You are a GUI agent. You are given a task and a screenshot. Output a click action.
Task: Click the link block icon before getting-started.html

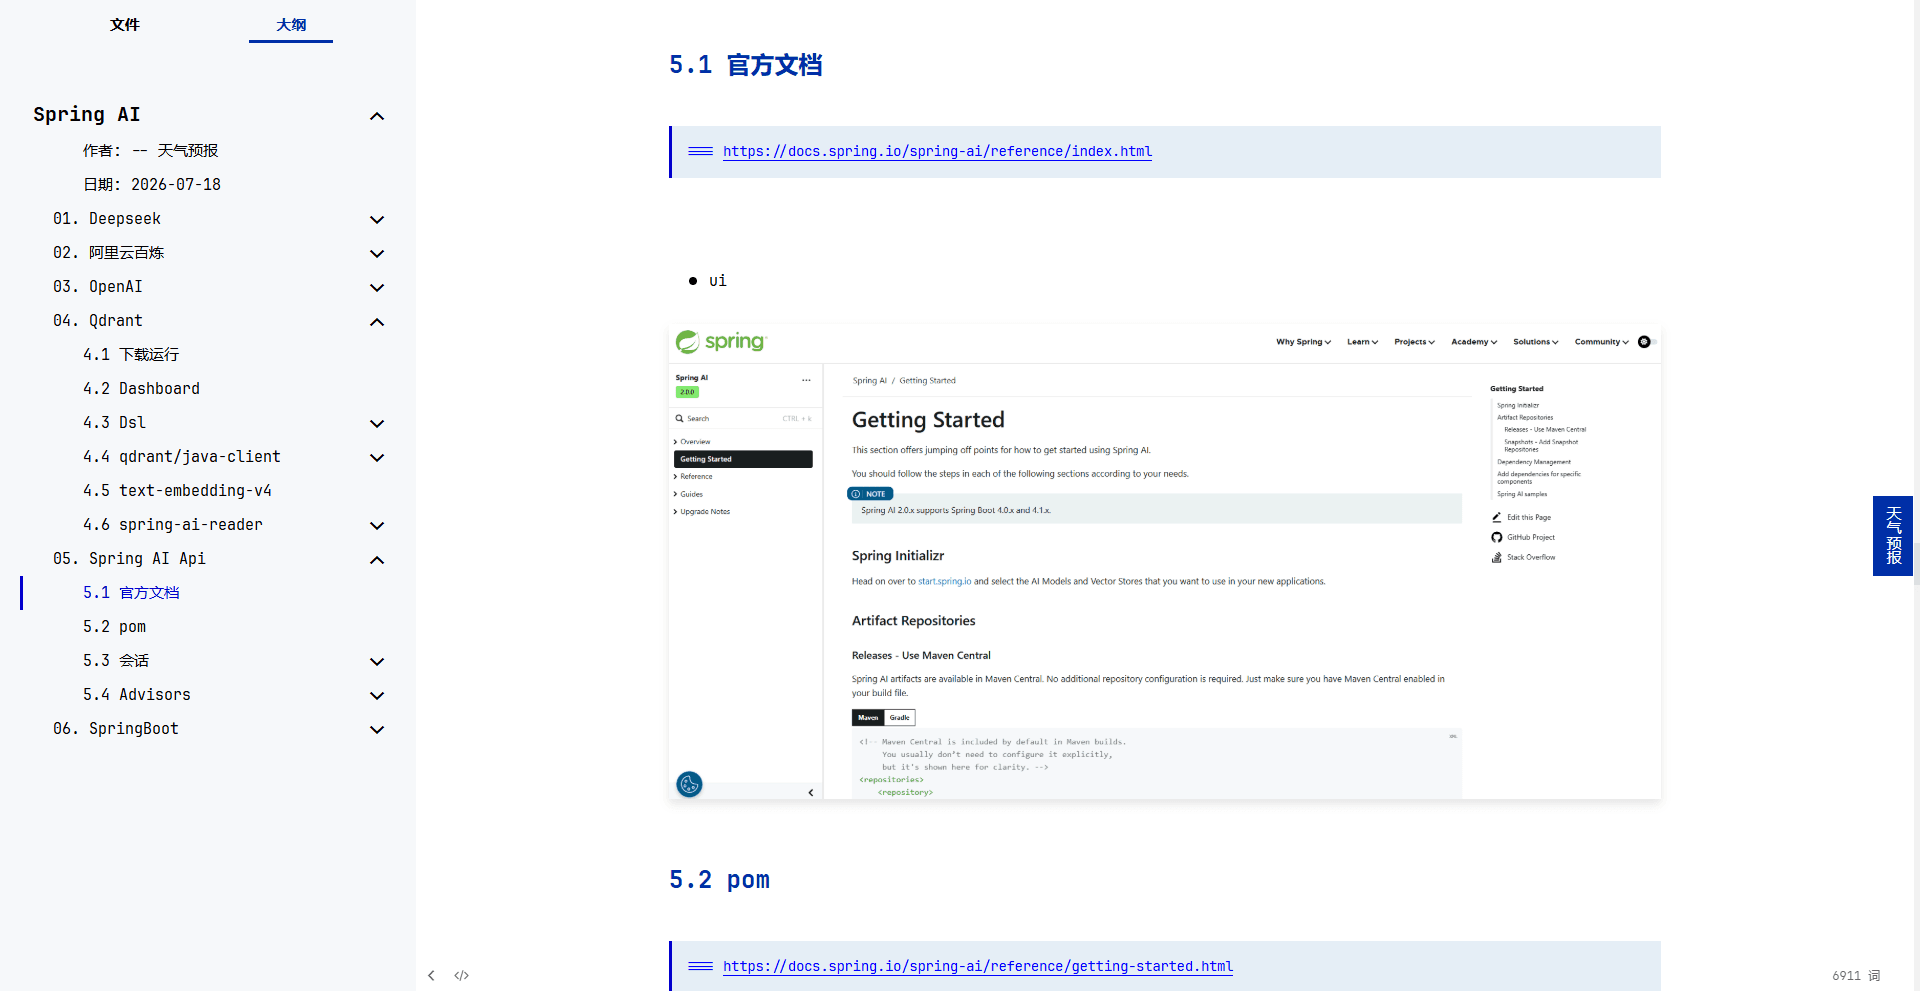pyautogui.click(x=701, y=966)
